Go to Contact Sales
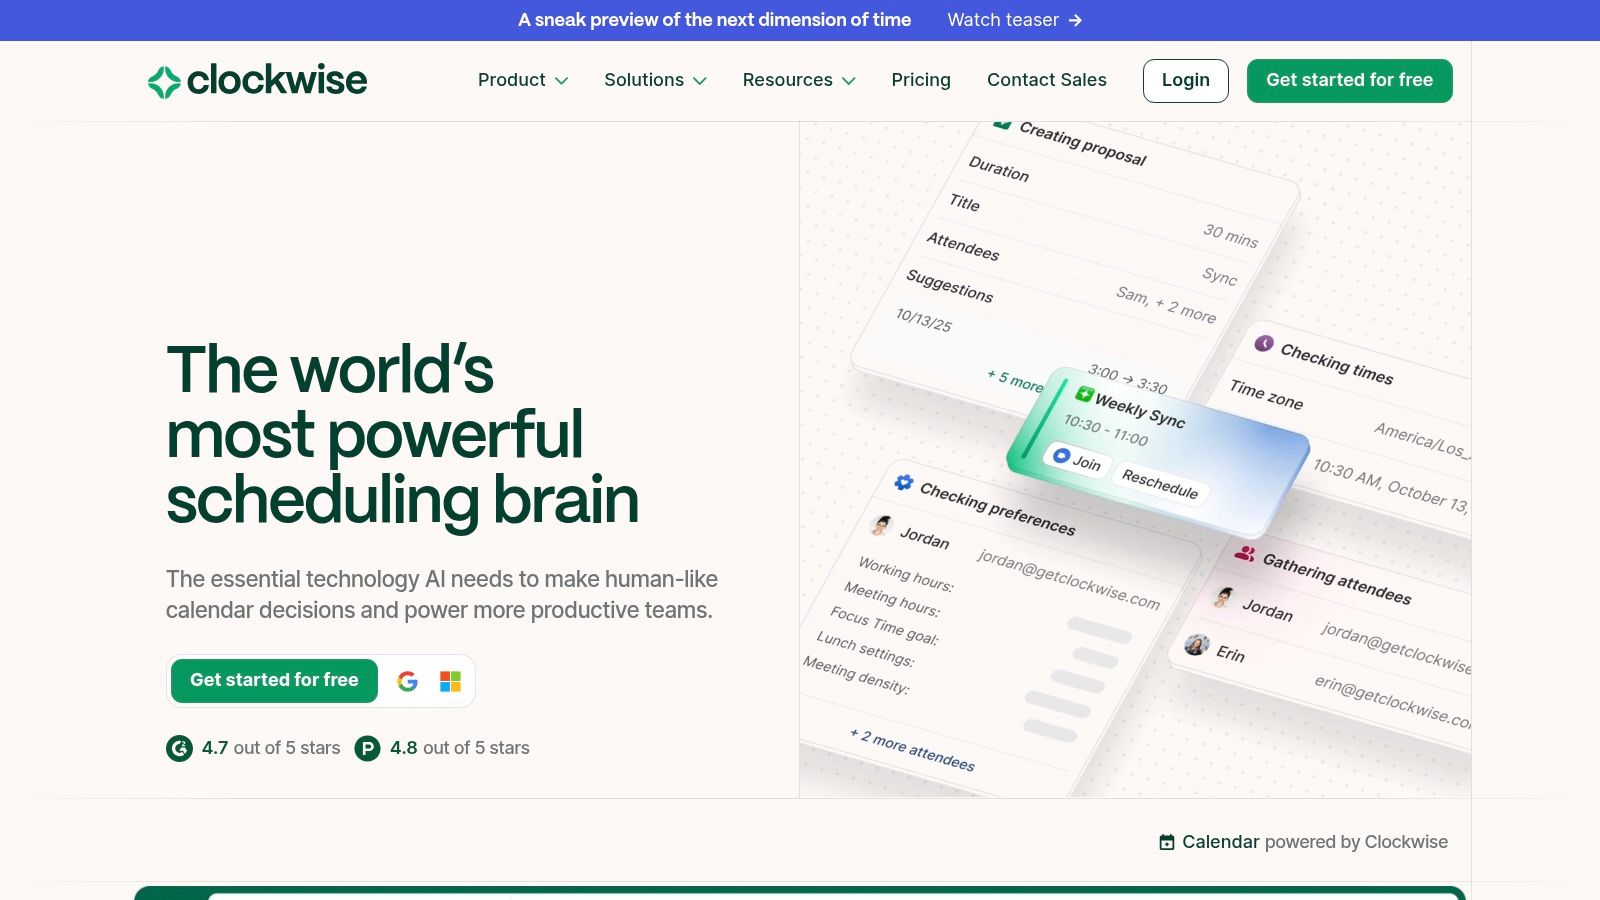Viewport: 1600px width, 900px height. click(x=1047, y=80)
